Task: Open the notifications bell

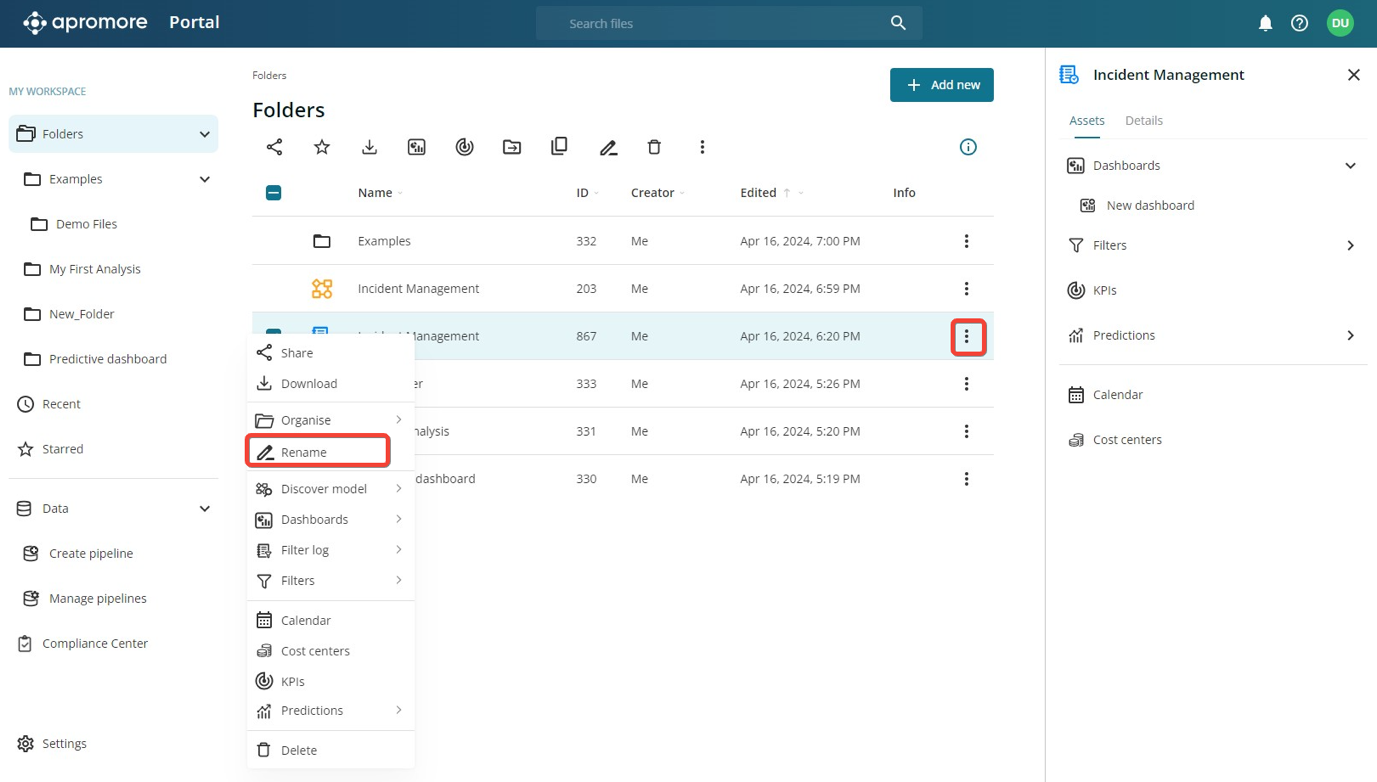Action: [x=1265, y=23]
